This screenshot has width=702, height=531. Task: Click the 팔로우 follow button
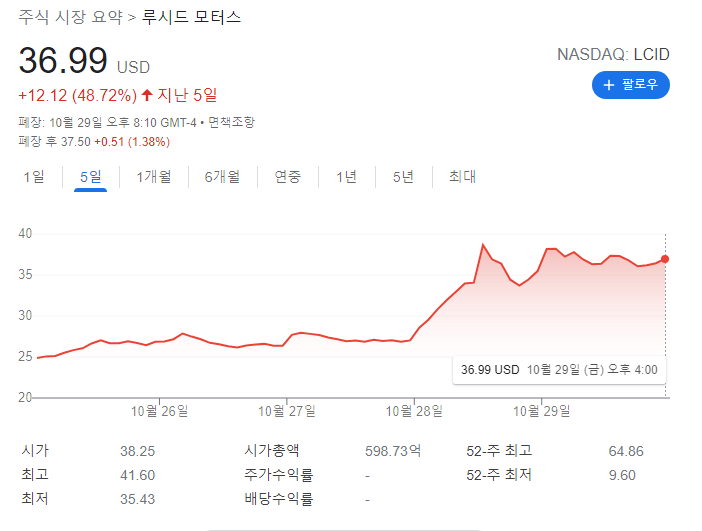[630, 85]
